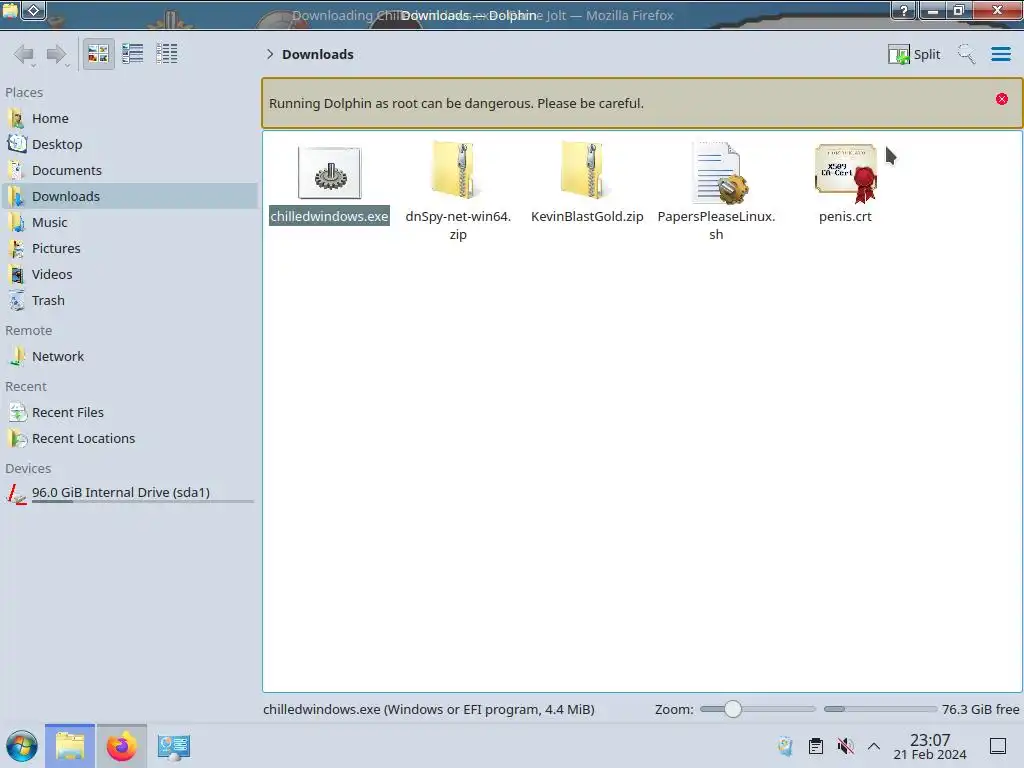Viewport: 1024px width, 768px height.
Task: Select the chilledwindows.exe file icon
Action: pos(330,173)
